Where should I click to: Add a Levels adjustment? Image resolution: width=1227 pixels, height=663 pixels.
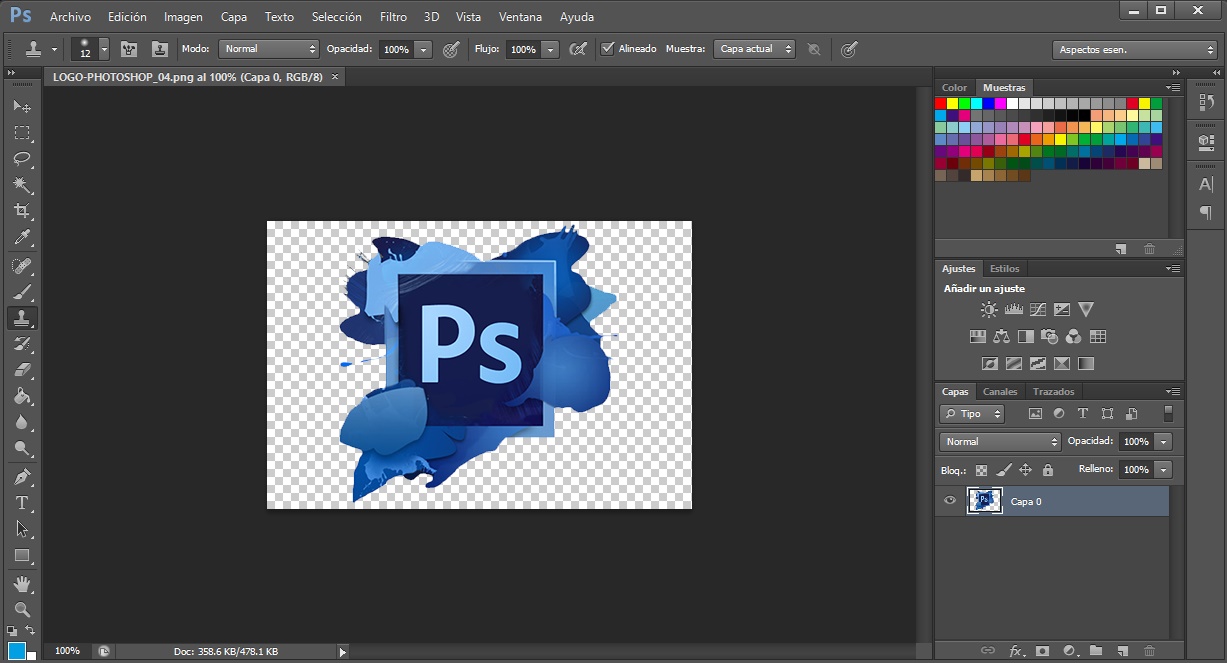[x=1014, y=310]
